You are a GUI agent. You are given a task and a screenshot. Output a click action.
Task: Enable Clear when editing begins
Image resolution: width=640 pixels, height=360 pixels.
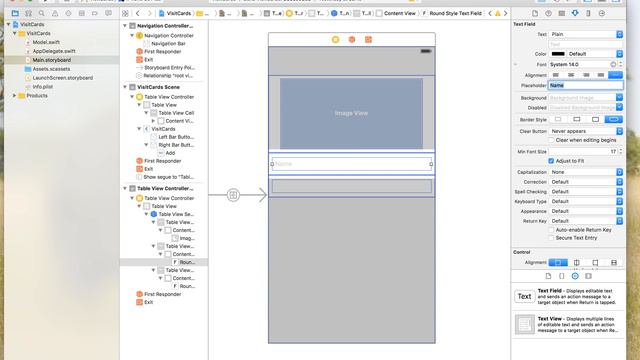point(551,140)
